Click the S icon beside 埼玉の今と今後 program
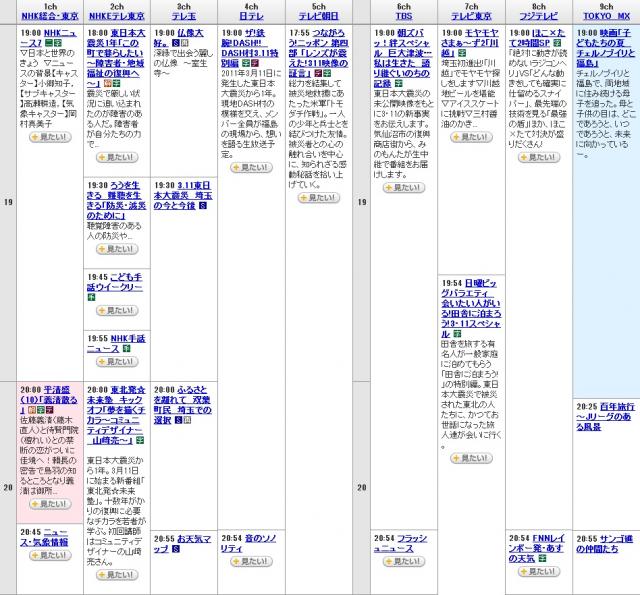Viewport: 640px width, 595px height. click(203, 206)
